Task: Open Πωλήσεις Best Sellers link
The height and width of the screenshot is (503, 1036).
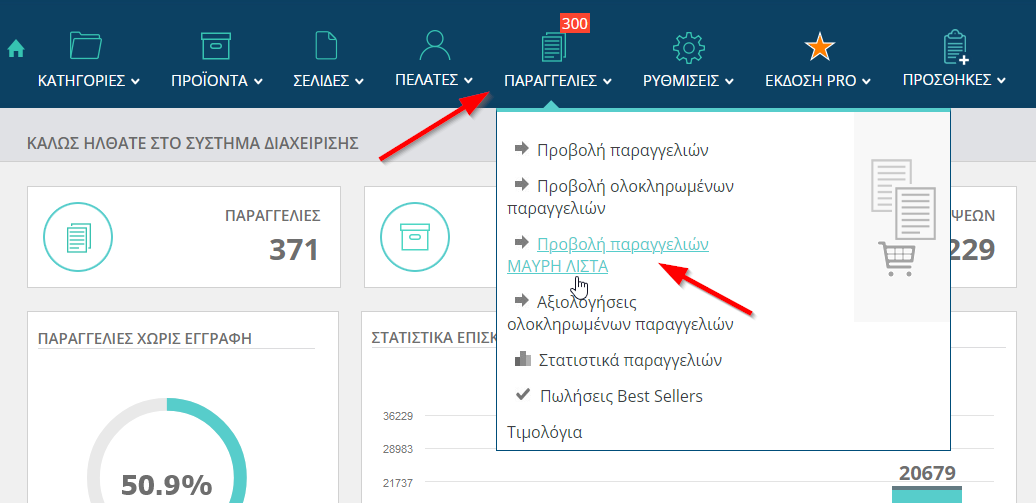Action: tap(621, 397)
